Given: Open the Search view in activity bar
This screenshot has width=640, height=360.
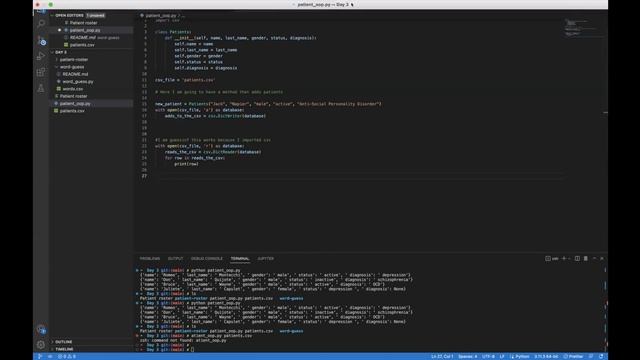Looking at the screenshot, I should [x=41, y=24].
